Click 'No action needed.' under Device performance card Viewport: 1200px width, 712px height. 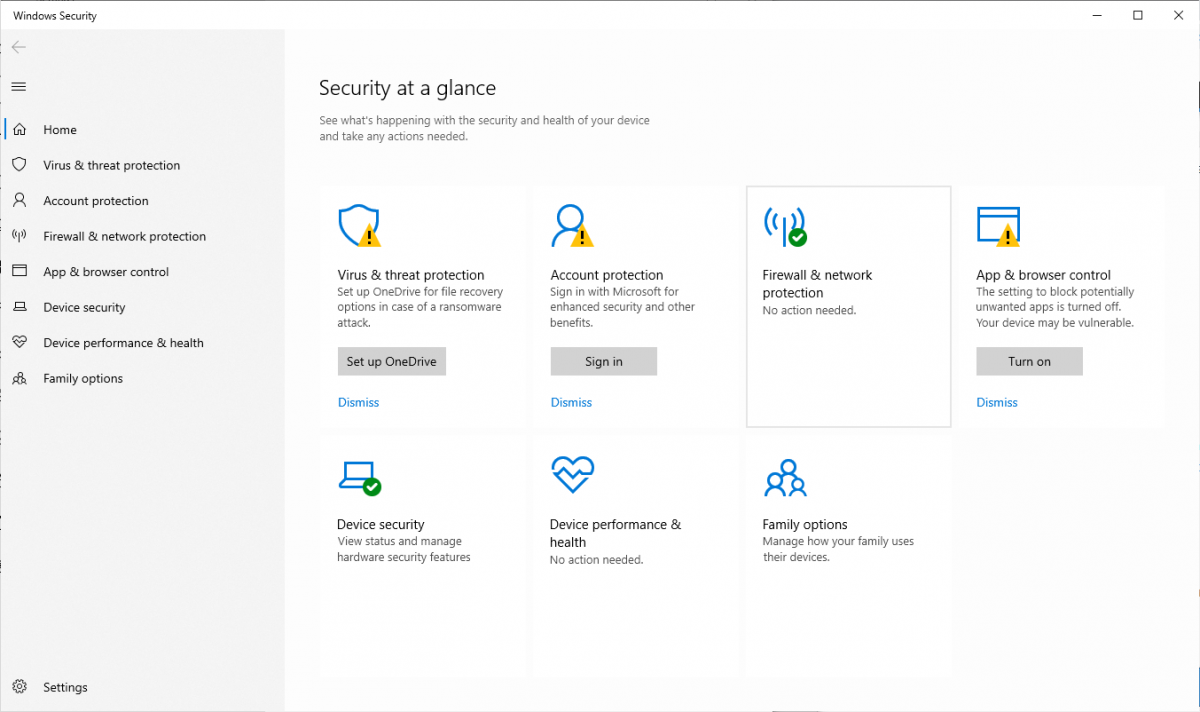tap(597, 560)
